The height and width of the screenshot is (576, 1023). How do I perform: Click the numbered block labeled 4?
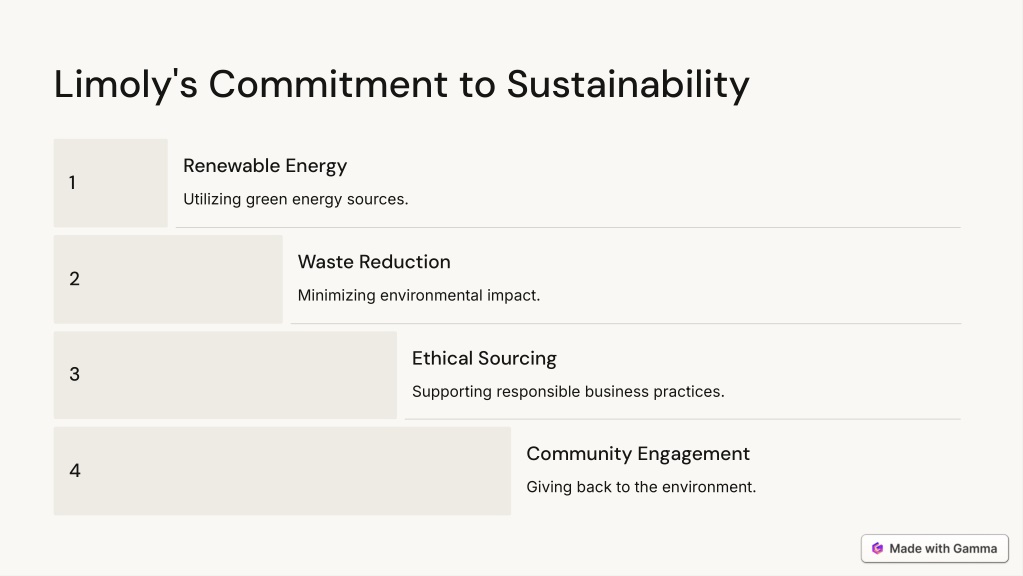coord(282,471)
